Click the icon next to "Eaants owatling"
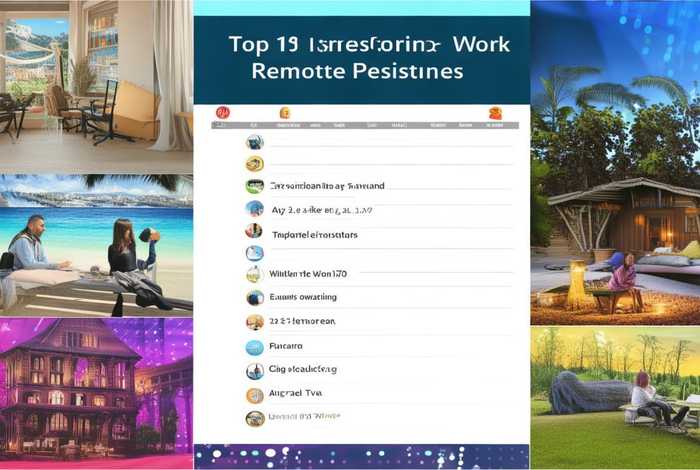Screen dimensions: 700x470 (254, 297)
